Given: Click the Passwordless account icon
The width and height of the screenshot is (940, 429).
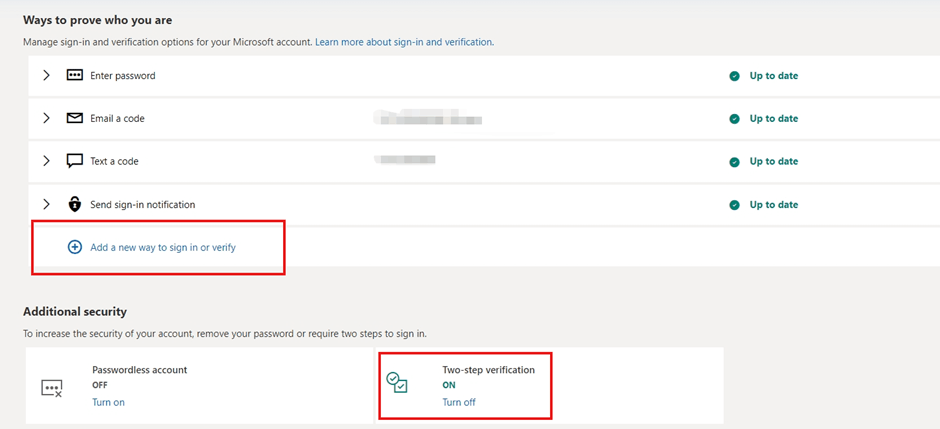Looking at the screenshot, I should point(52,389).
